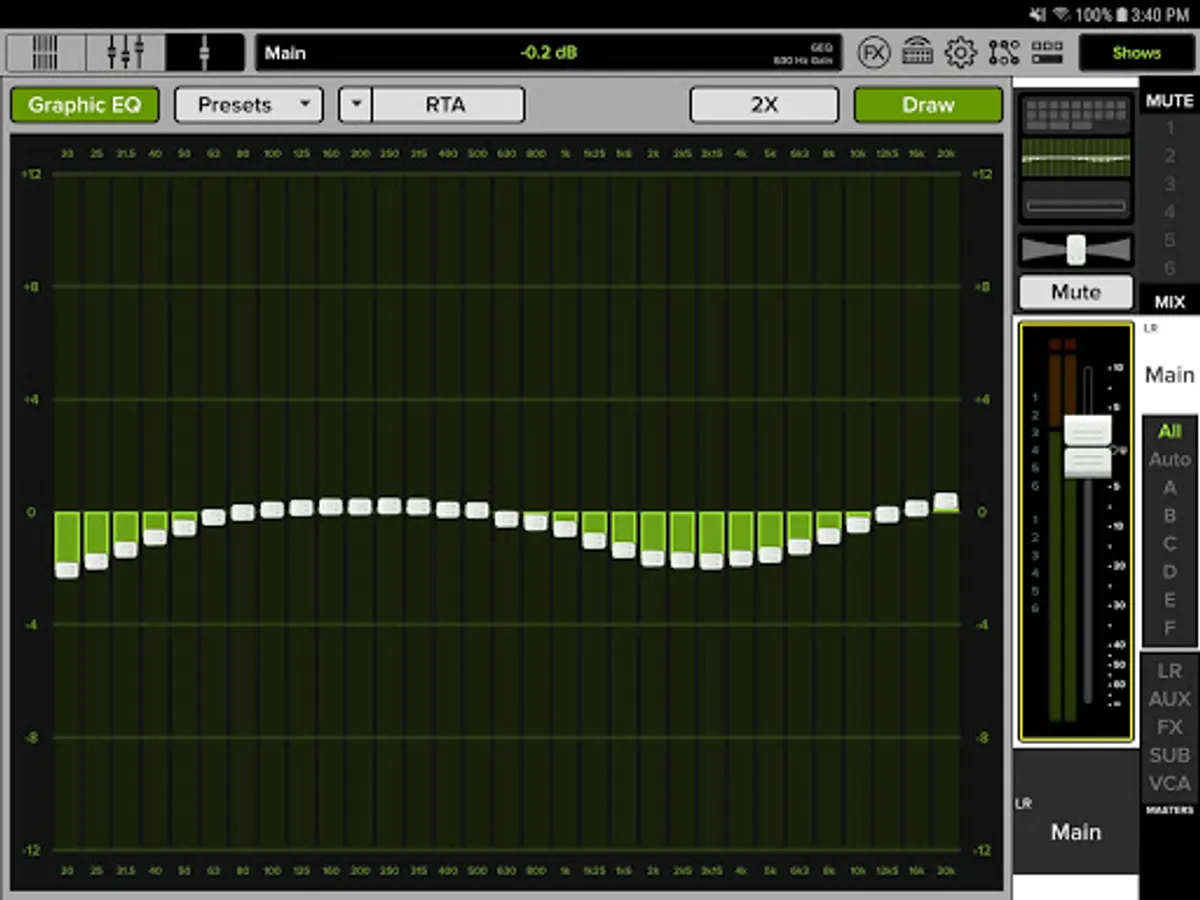Toggle the Draw mode button
Screen dimensions: 1200x900
pos(928,105)
